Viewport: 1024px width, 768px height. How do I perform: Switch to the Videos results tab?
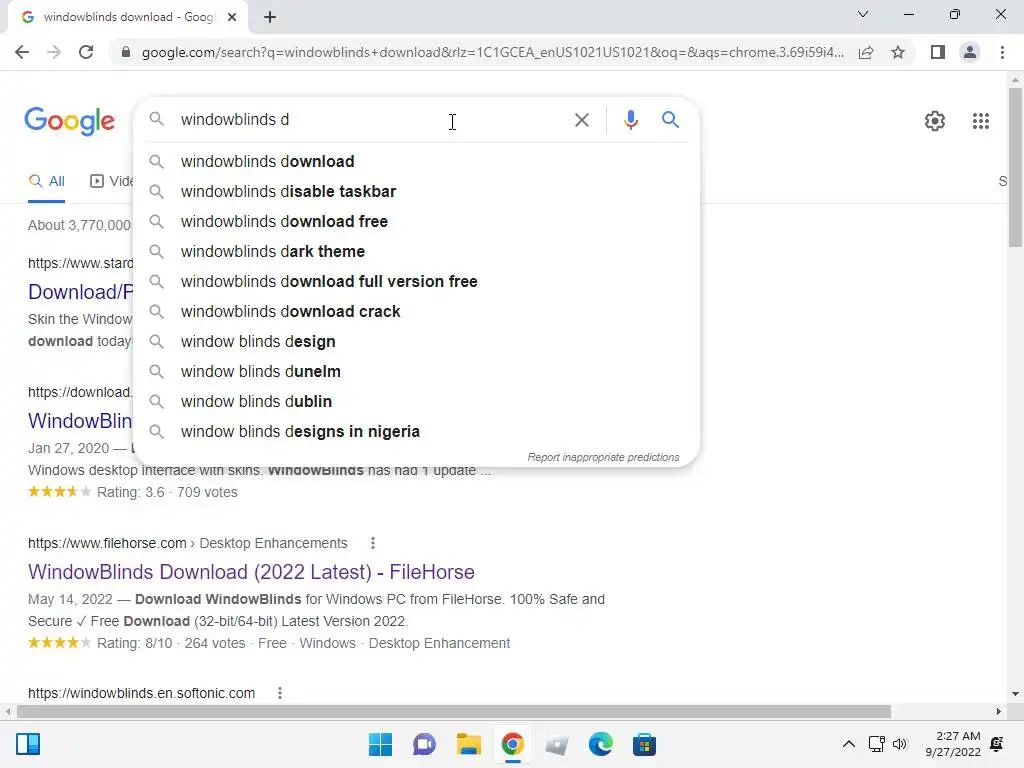111,182
